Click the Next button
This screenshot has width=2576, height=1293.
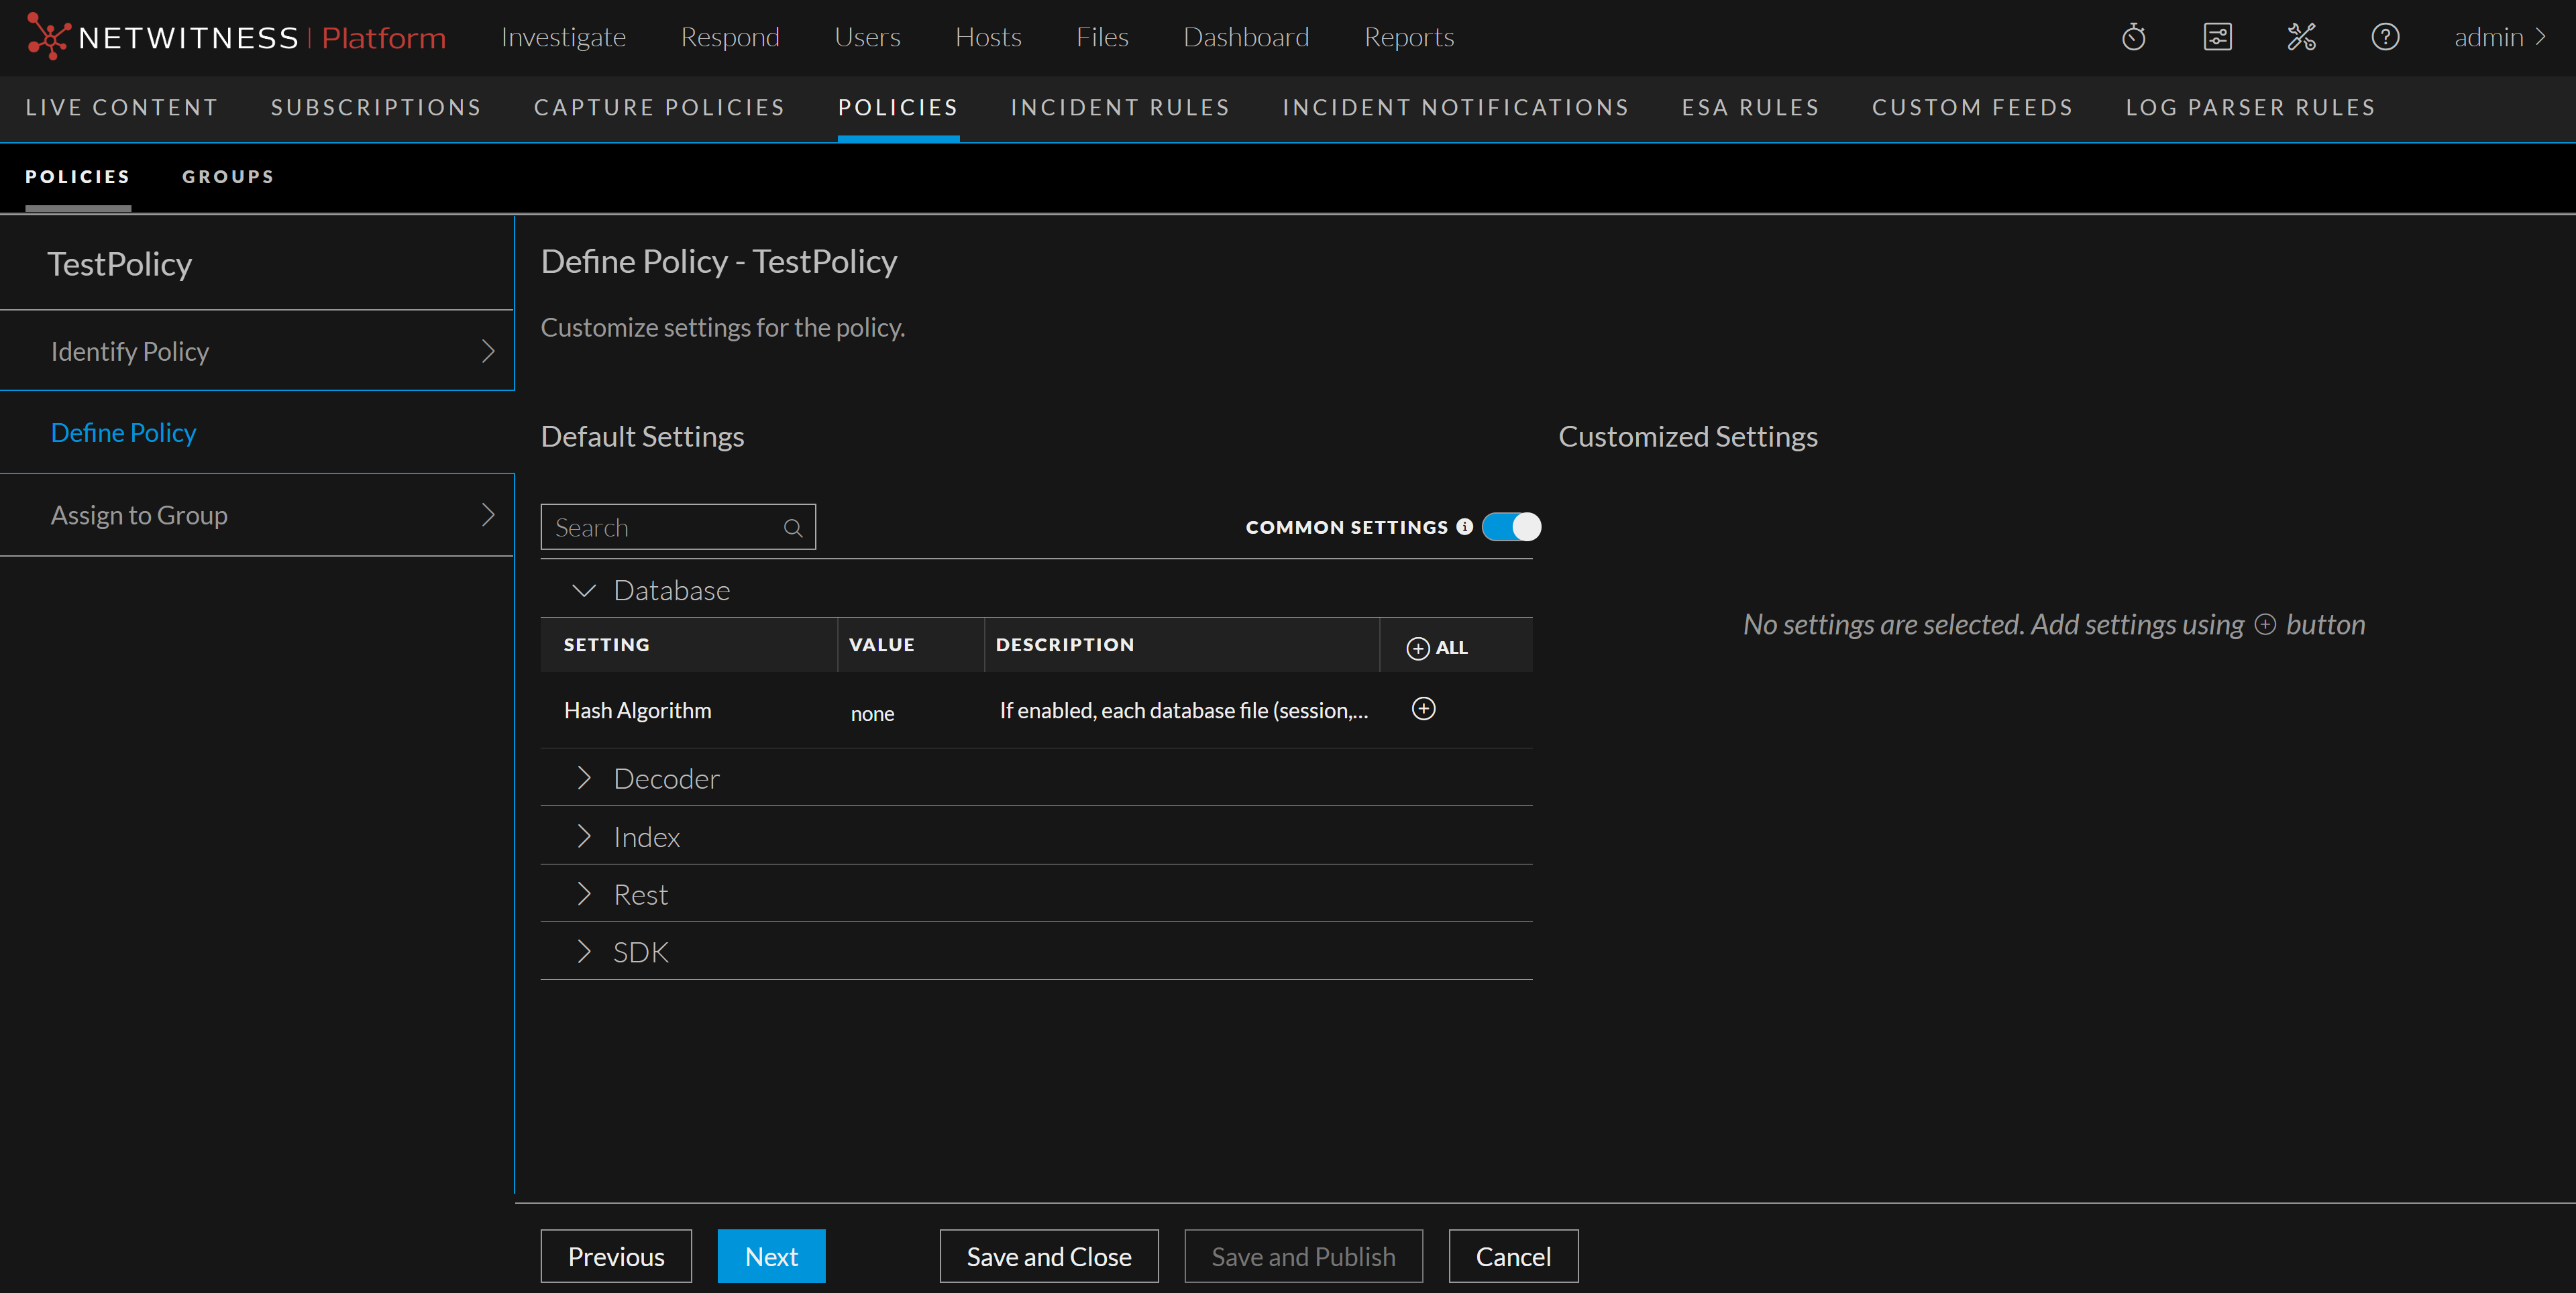(771, 1256)
